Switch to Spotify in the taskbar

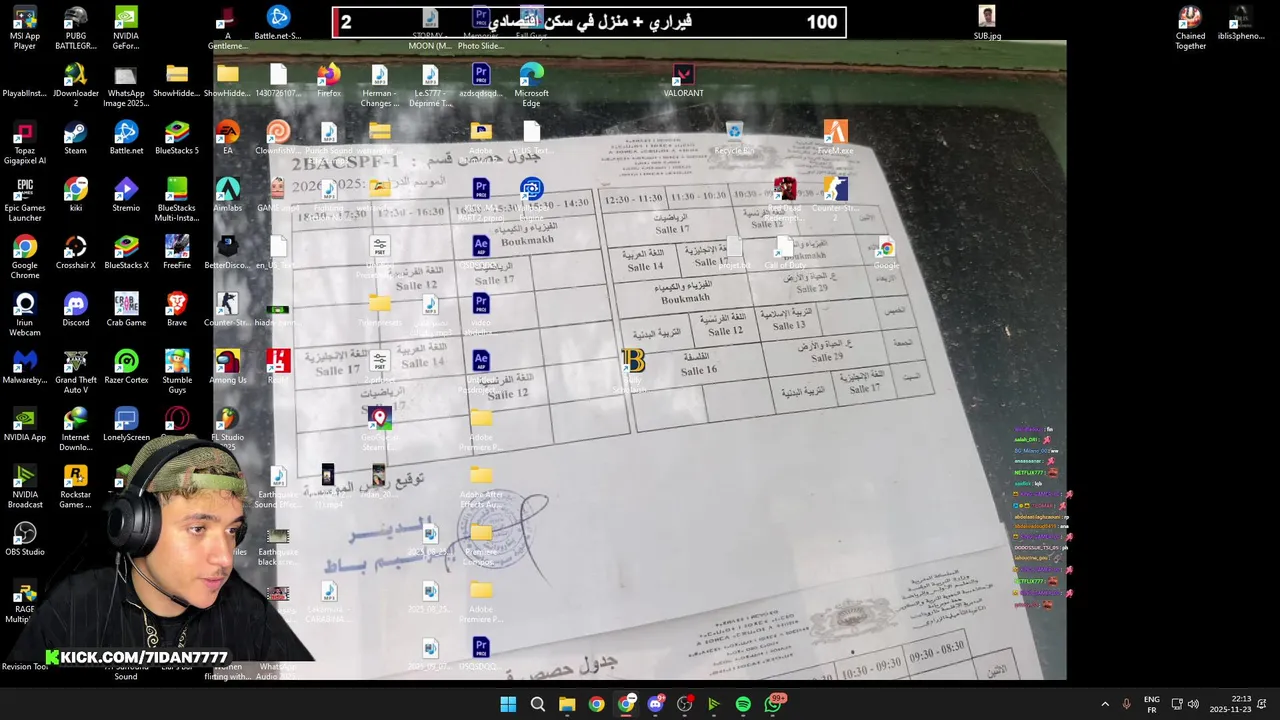tap(743, 704)
